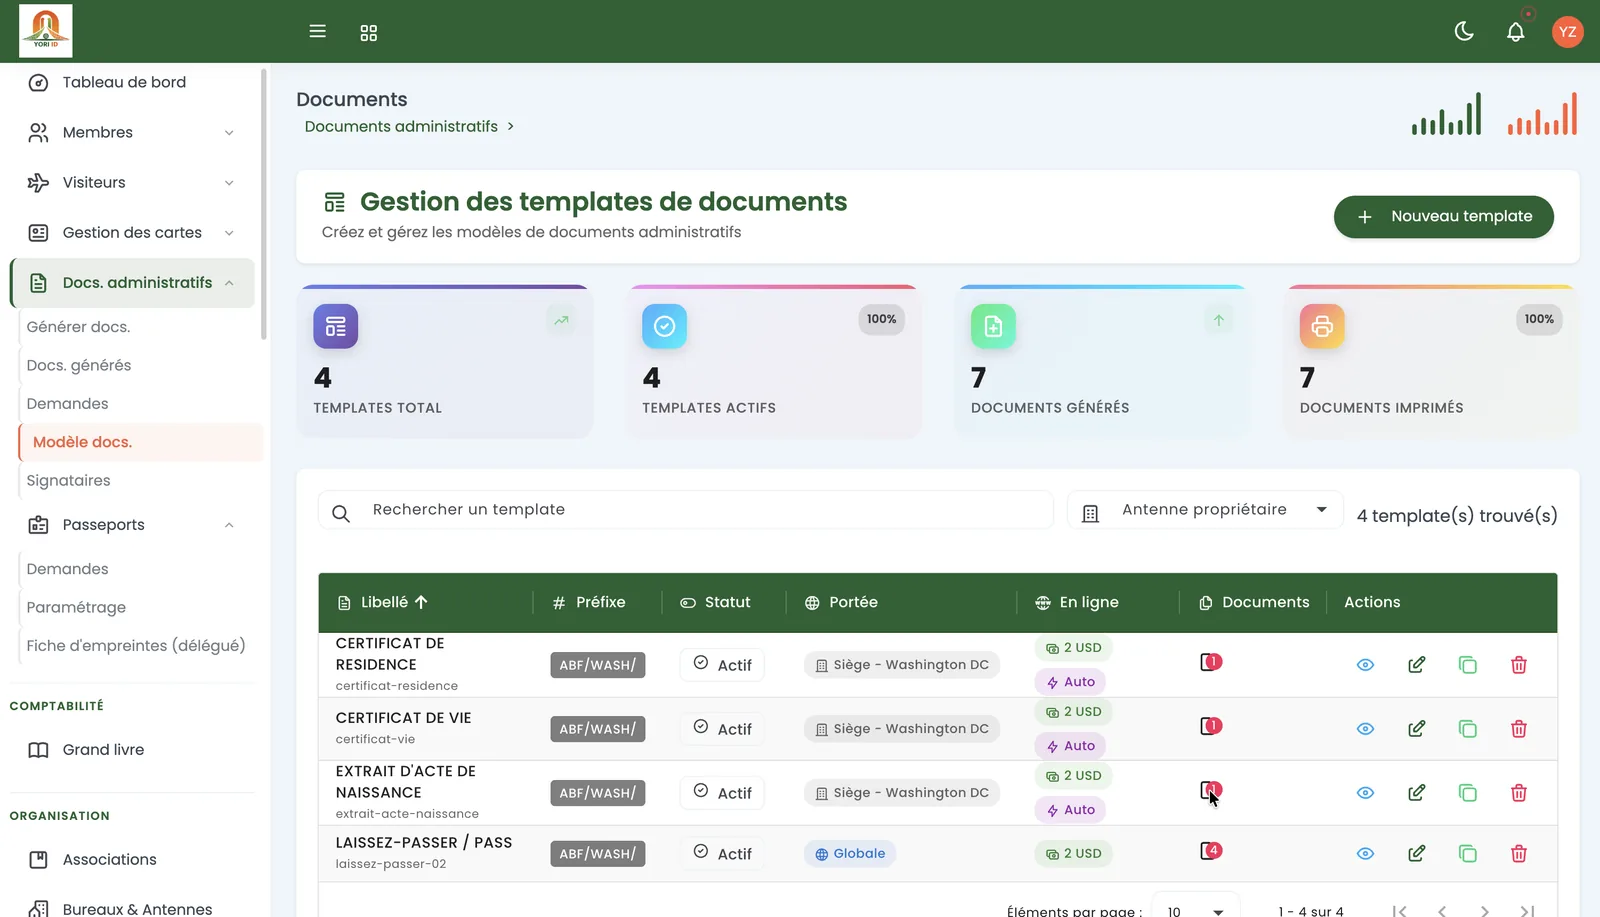Delete CERTIFICAT DE VIE template
This screenshot has height=917, width=1600.
[1518, 729]
